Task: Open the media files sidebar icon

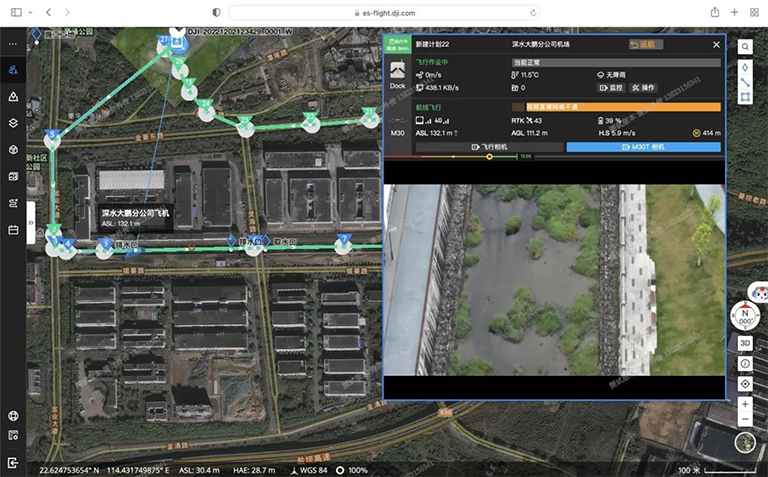Action: 13,176
